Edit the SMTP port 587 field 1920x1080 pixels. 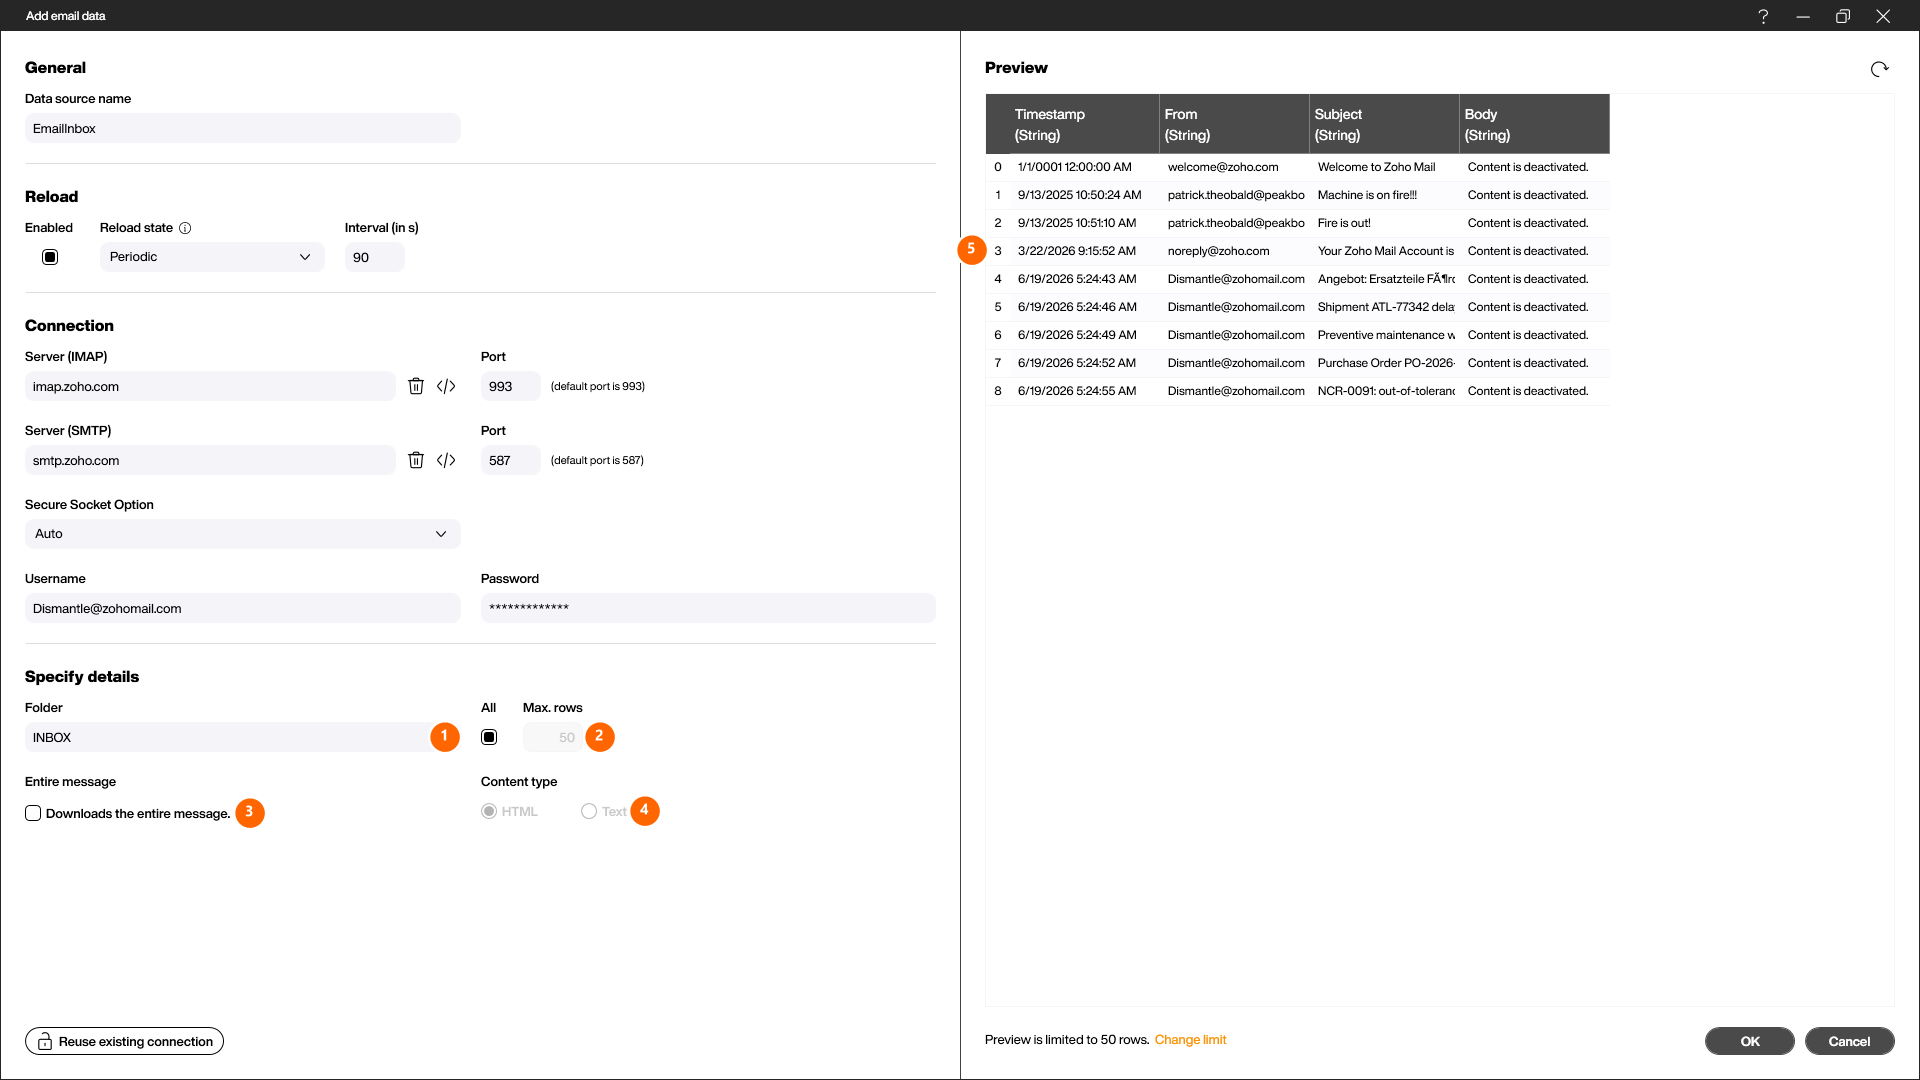coord(510,460)
